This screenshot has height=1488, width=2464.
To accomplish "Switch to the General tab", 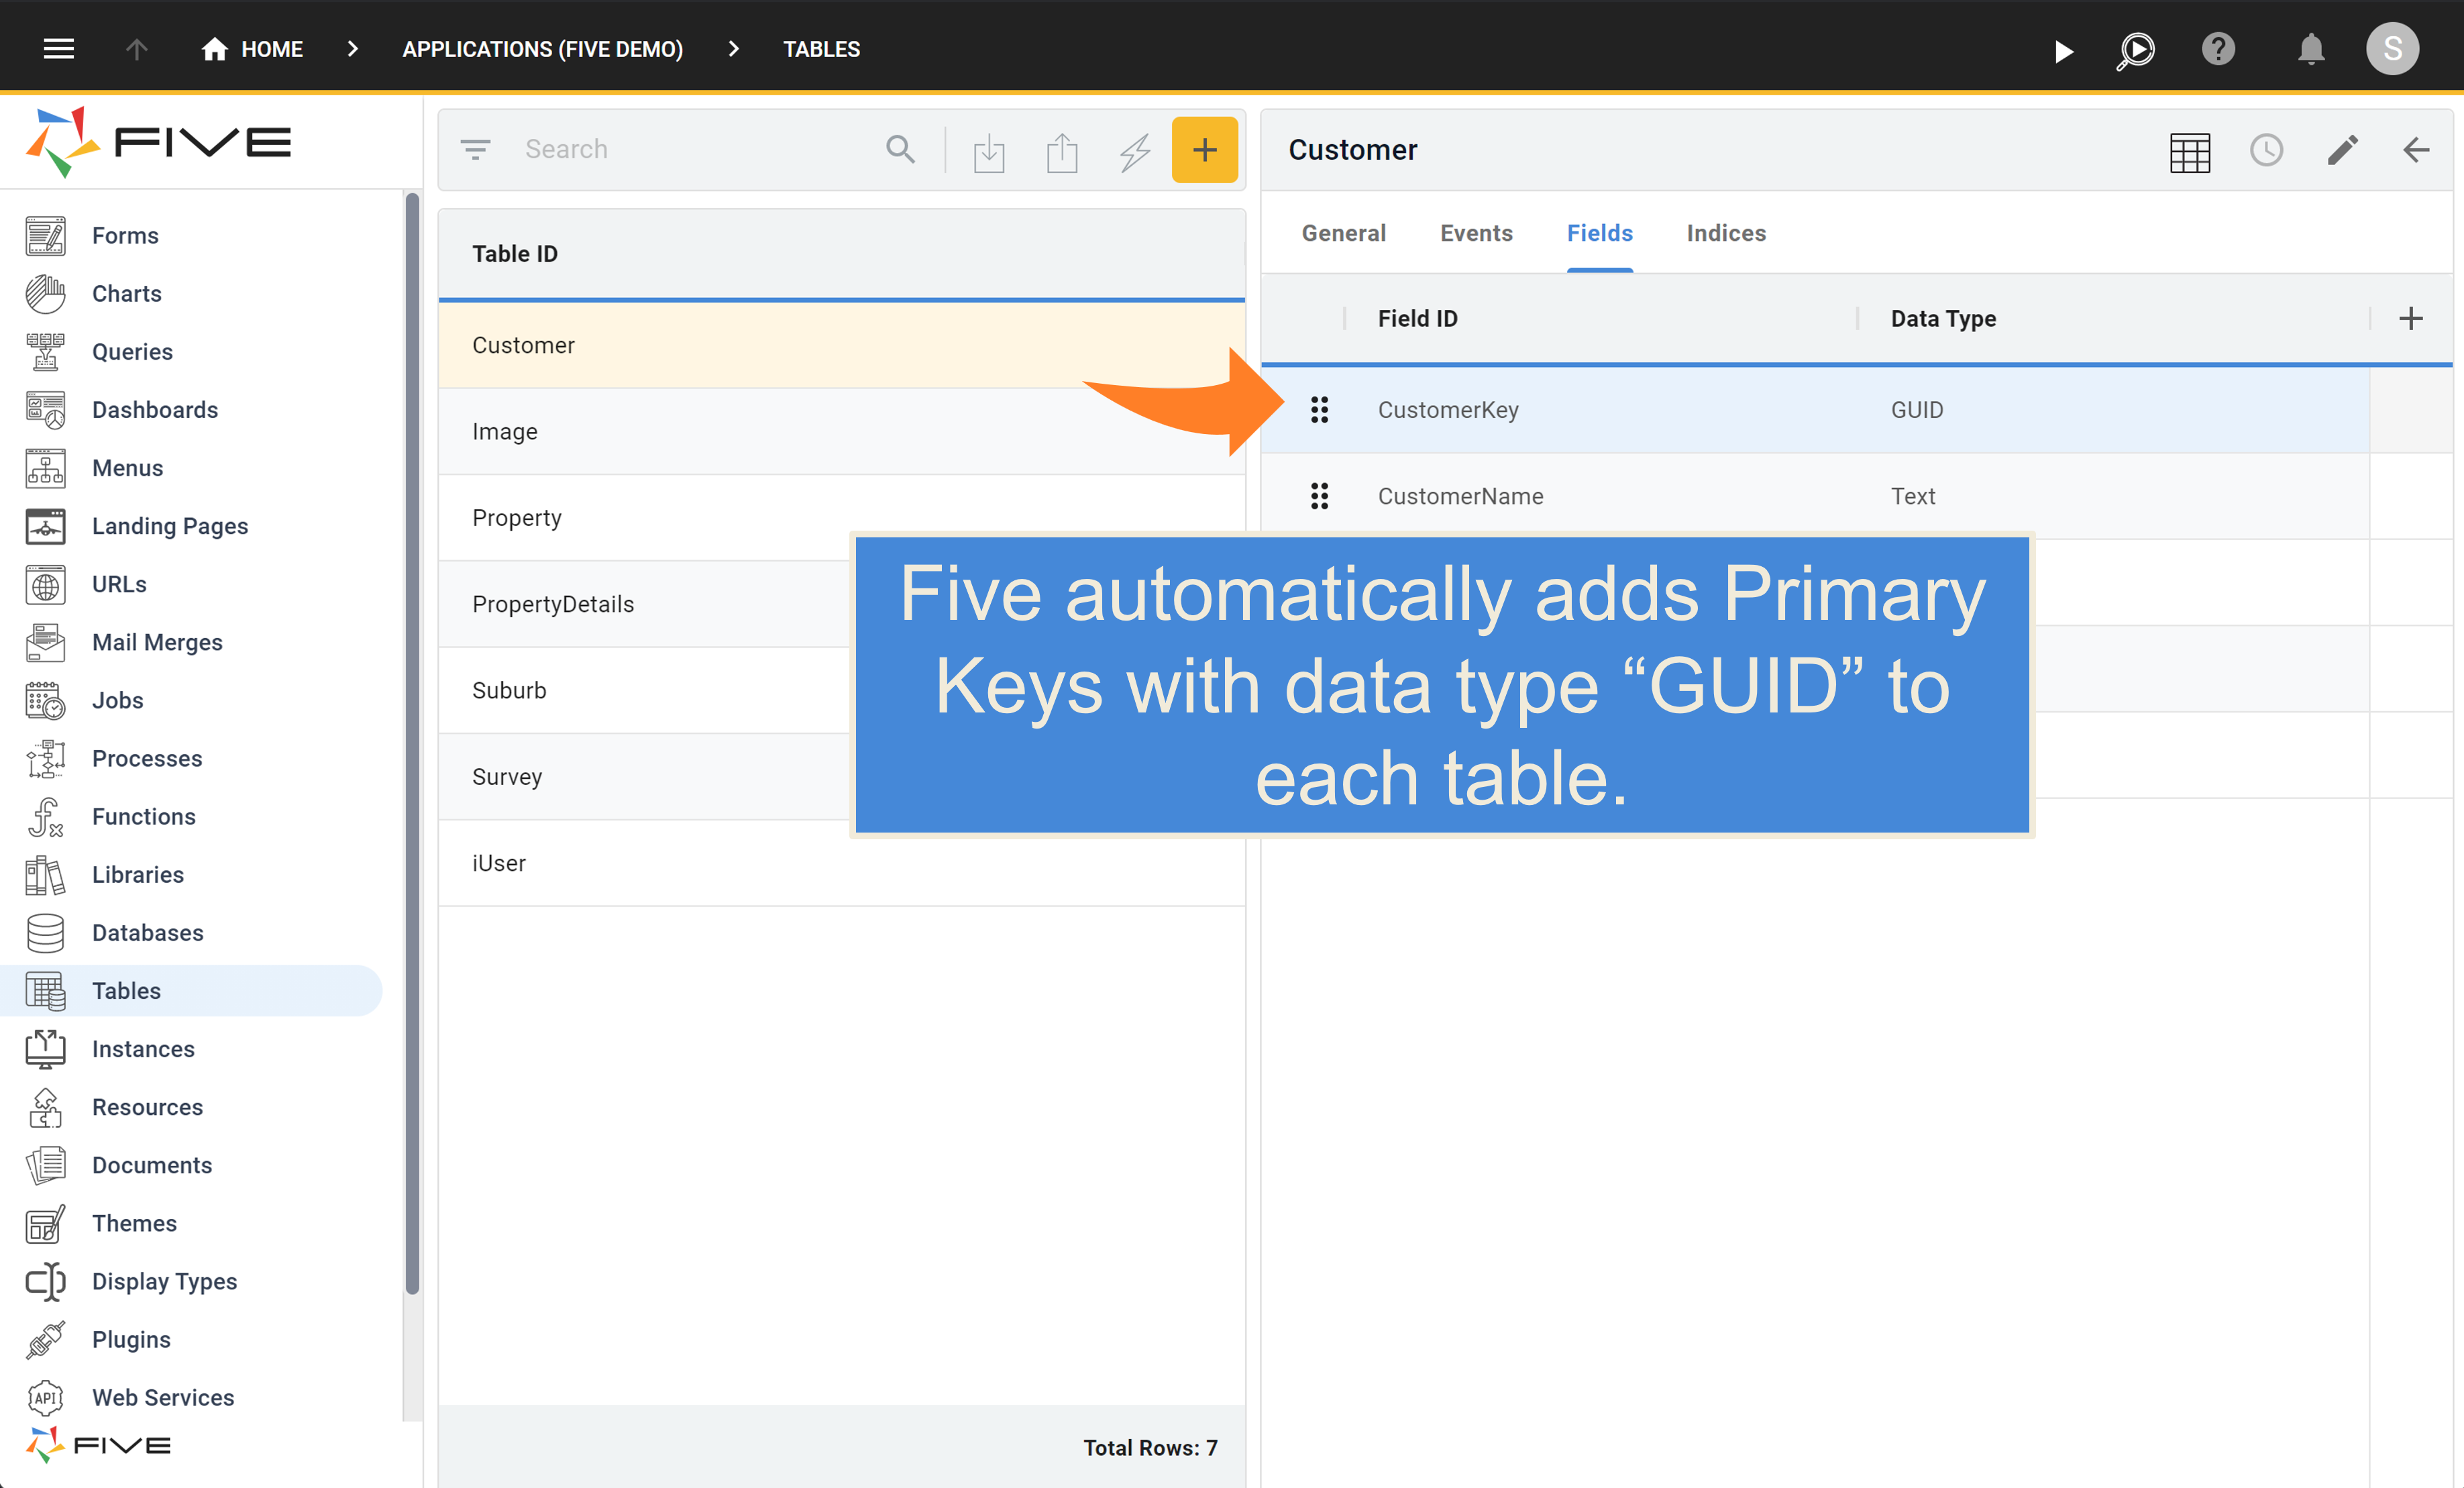I will pos(1344,233).
